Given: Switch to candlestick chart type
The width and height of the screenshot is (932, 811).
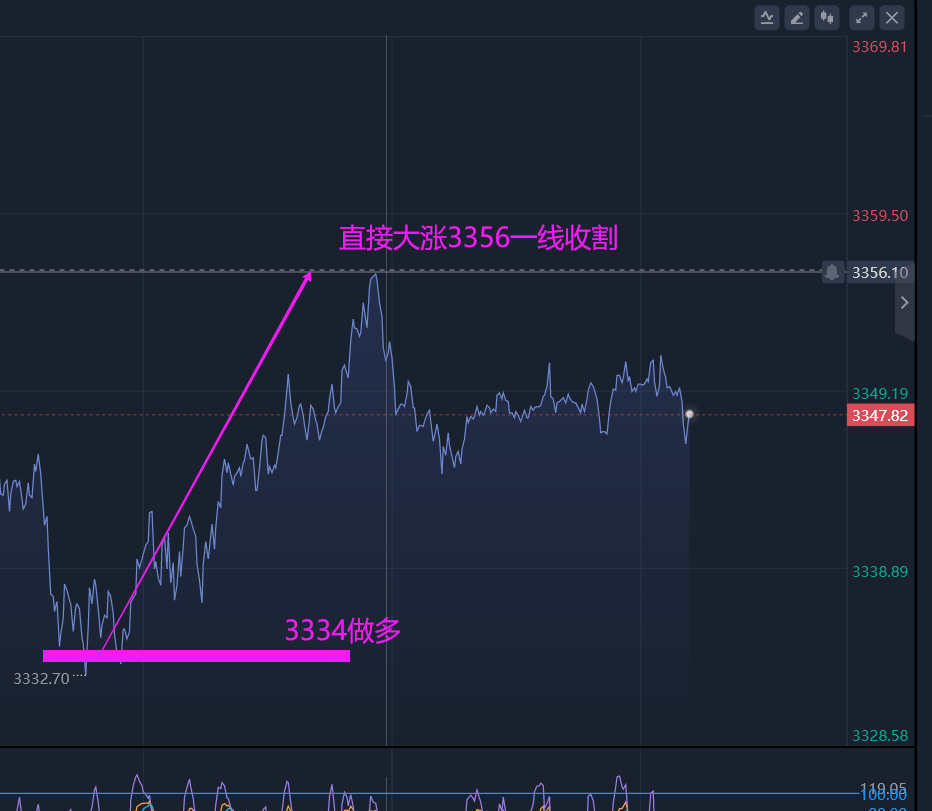Looking at the screenshot, I should [x=826, y=17].
